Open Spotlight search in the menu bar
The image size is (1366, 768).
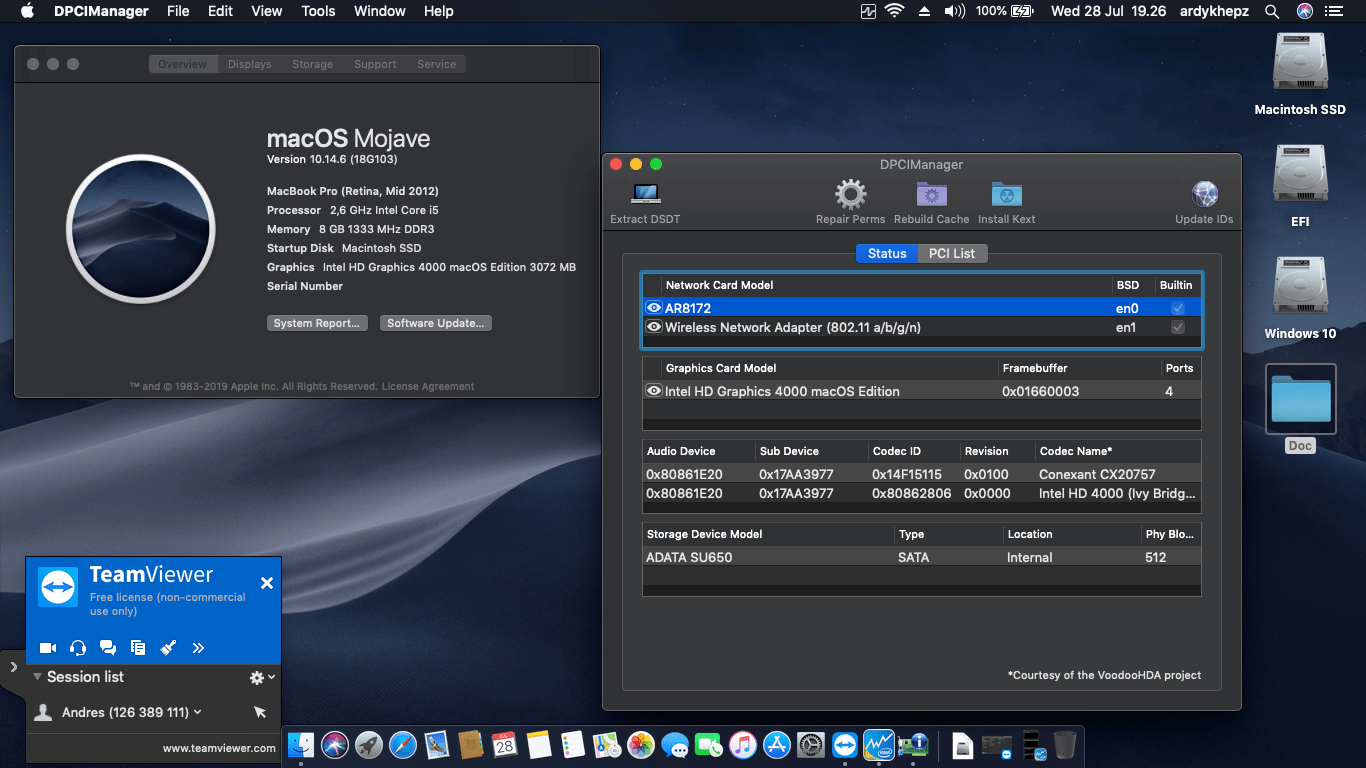coord(1272,11)
